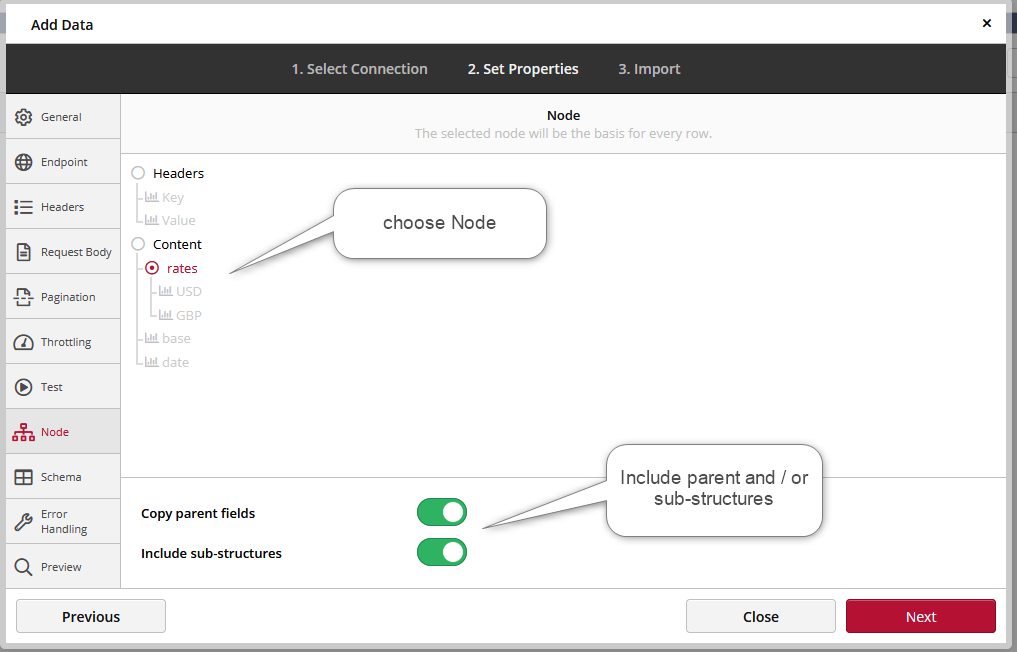This screenshot has width=1017, height=652.
Task: Choose the Content node radio button
Action: tap(138, 244)
